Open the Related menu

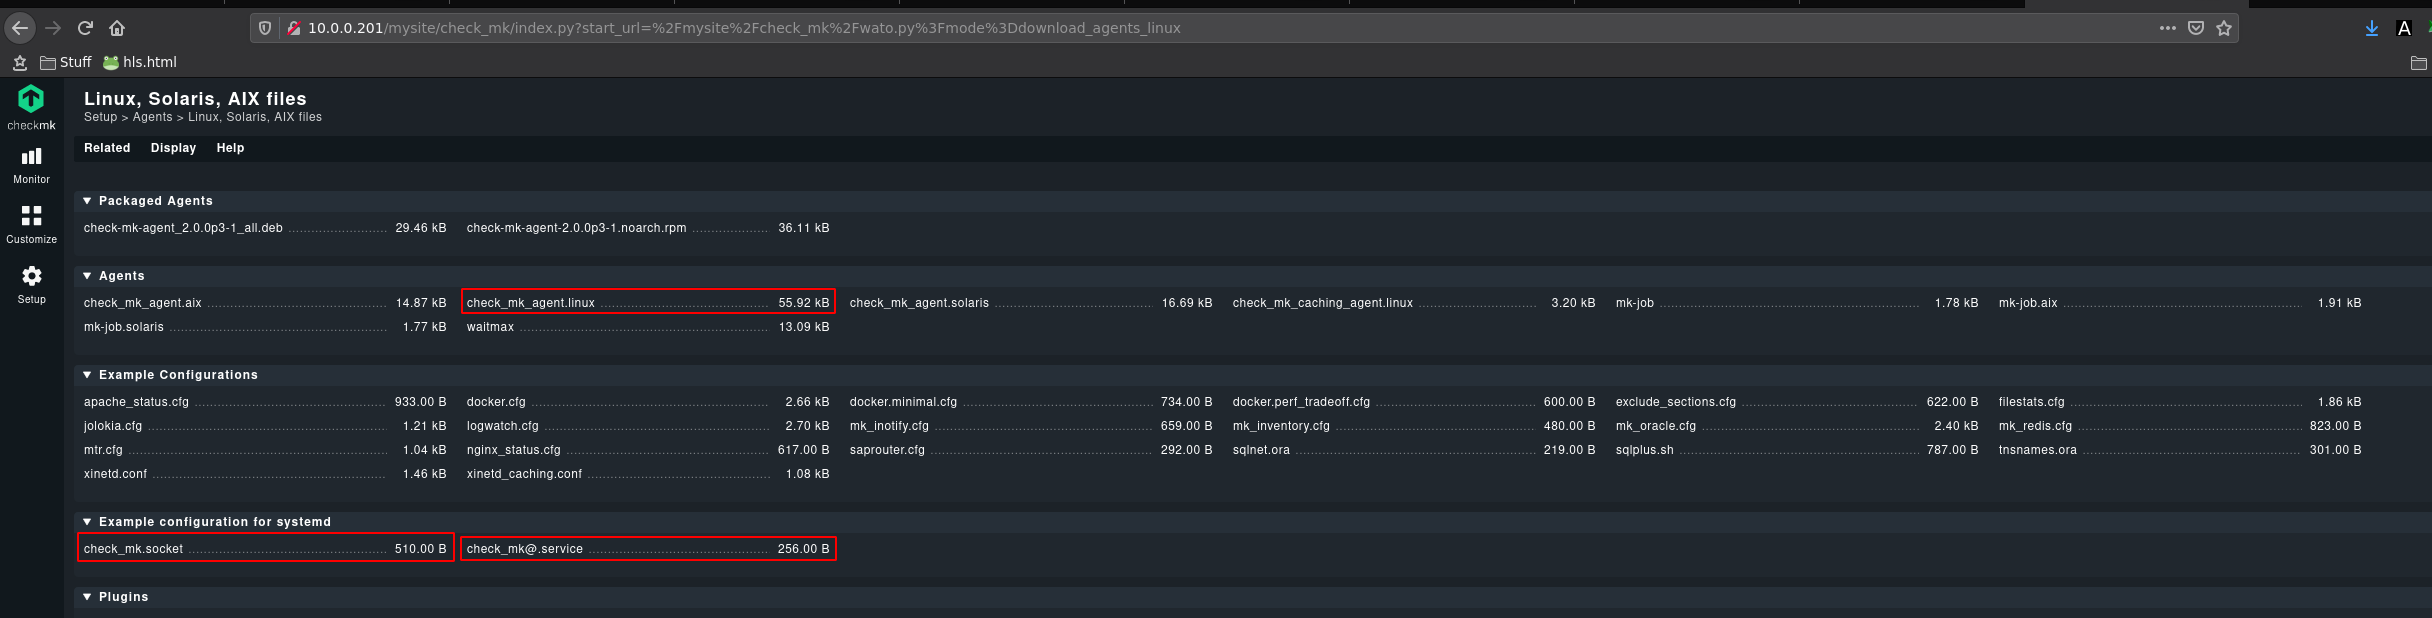coord(107,148)
